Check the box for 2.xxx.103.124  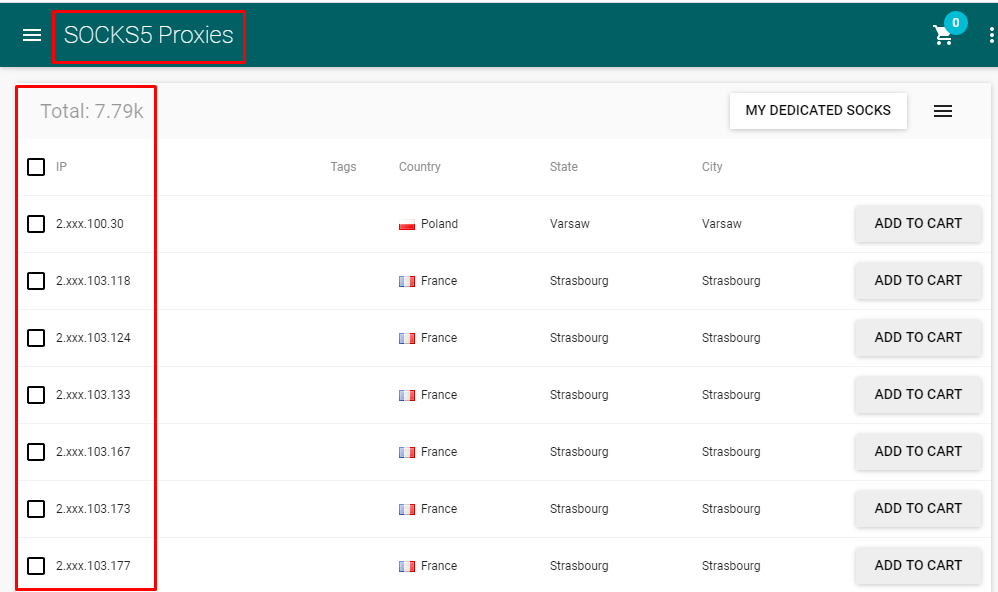36,338
